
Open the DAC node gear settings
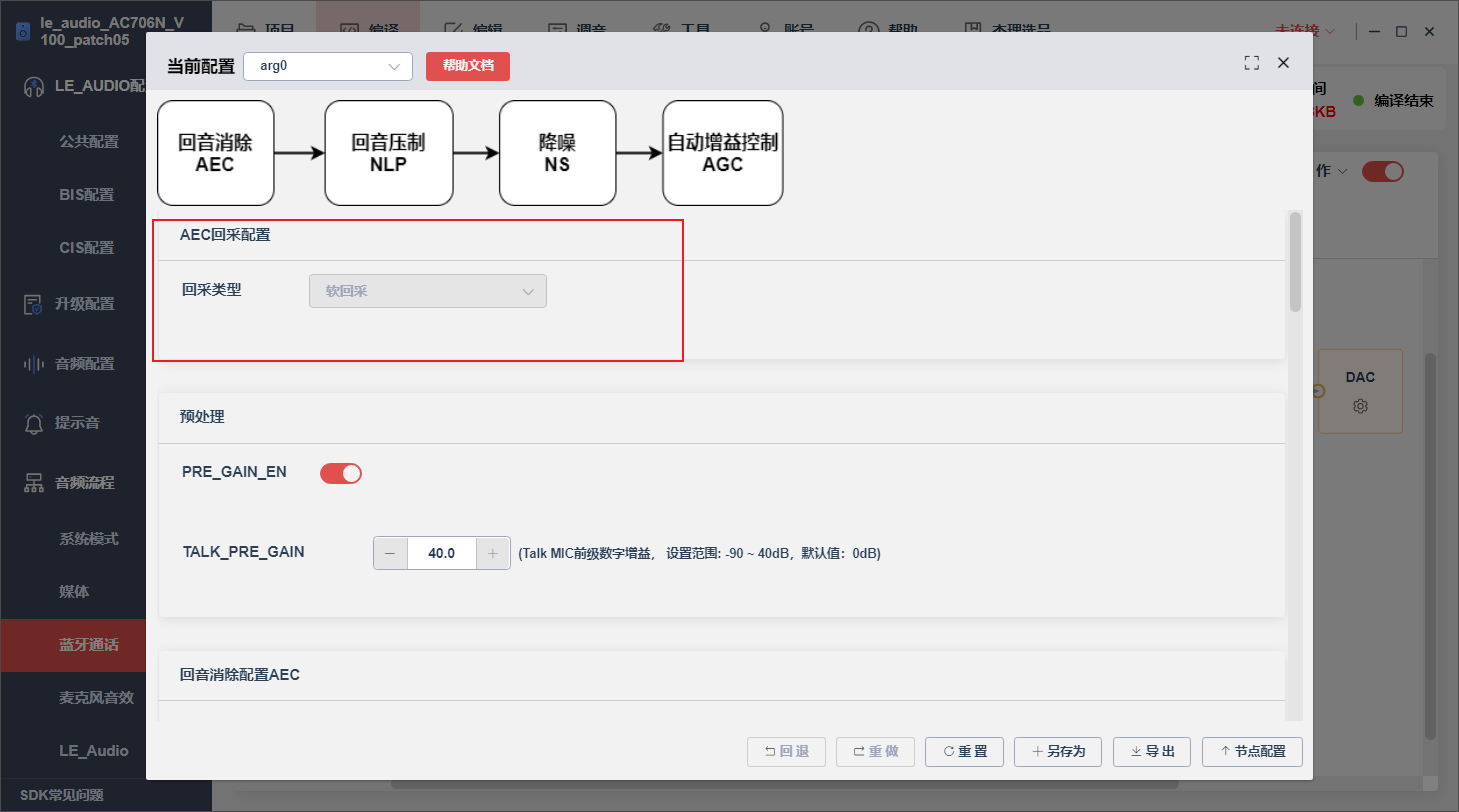(1360, 407)
